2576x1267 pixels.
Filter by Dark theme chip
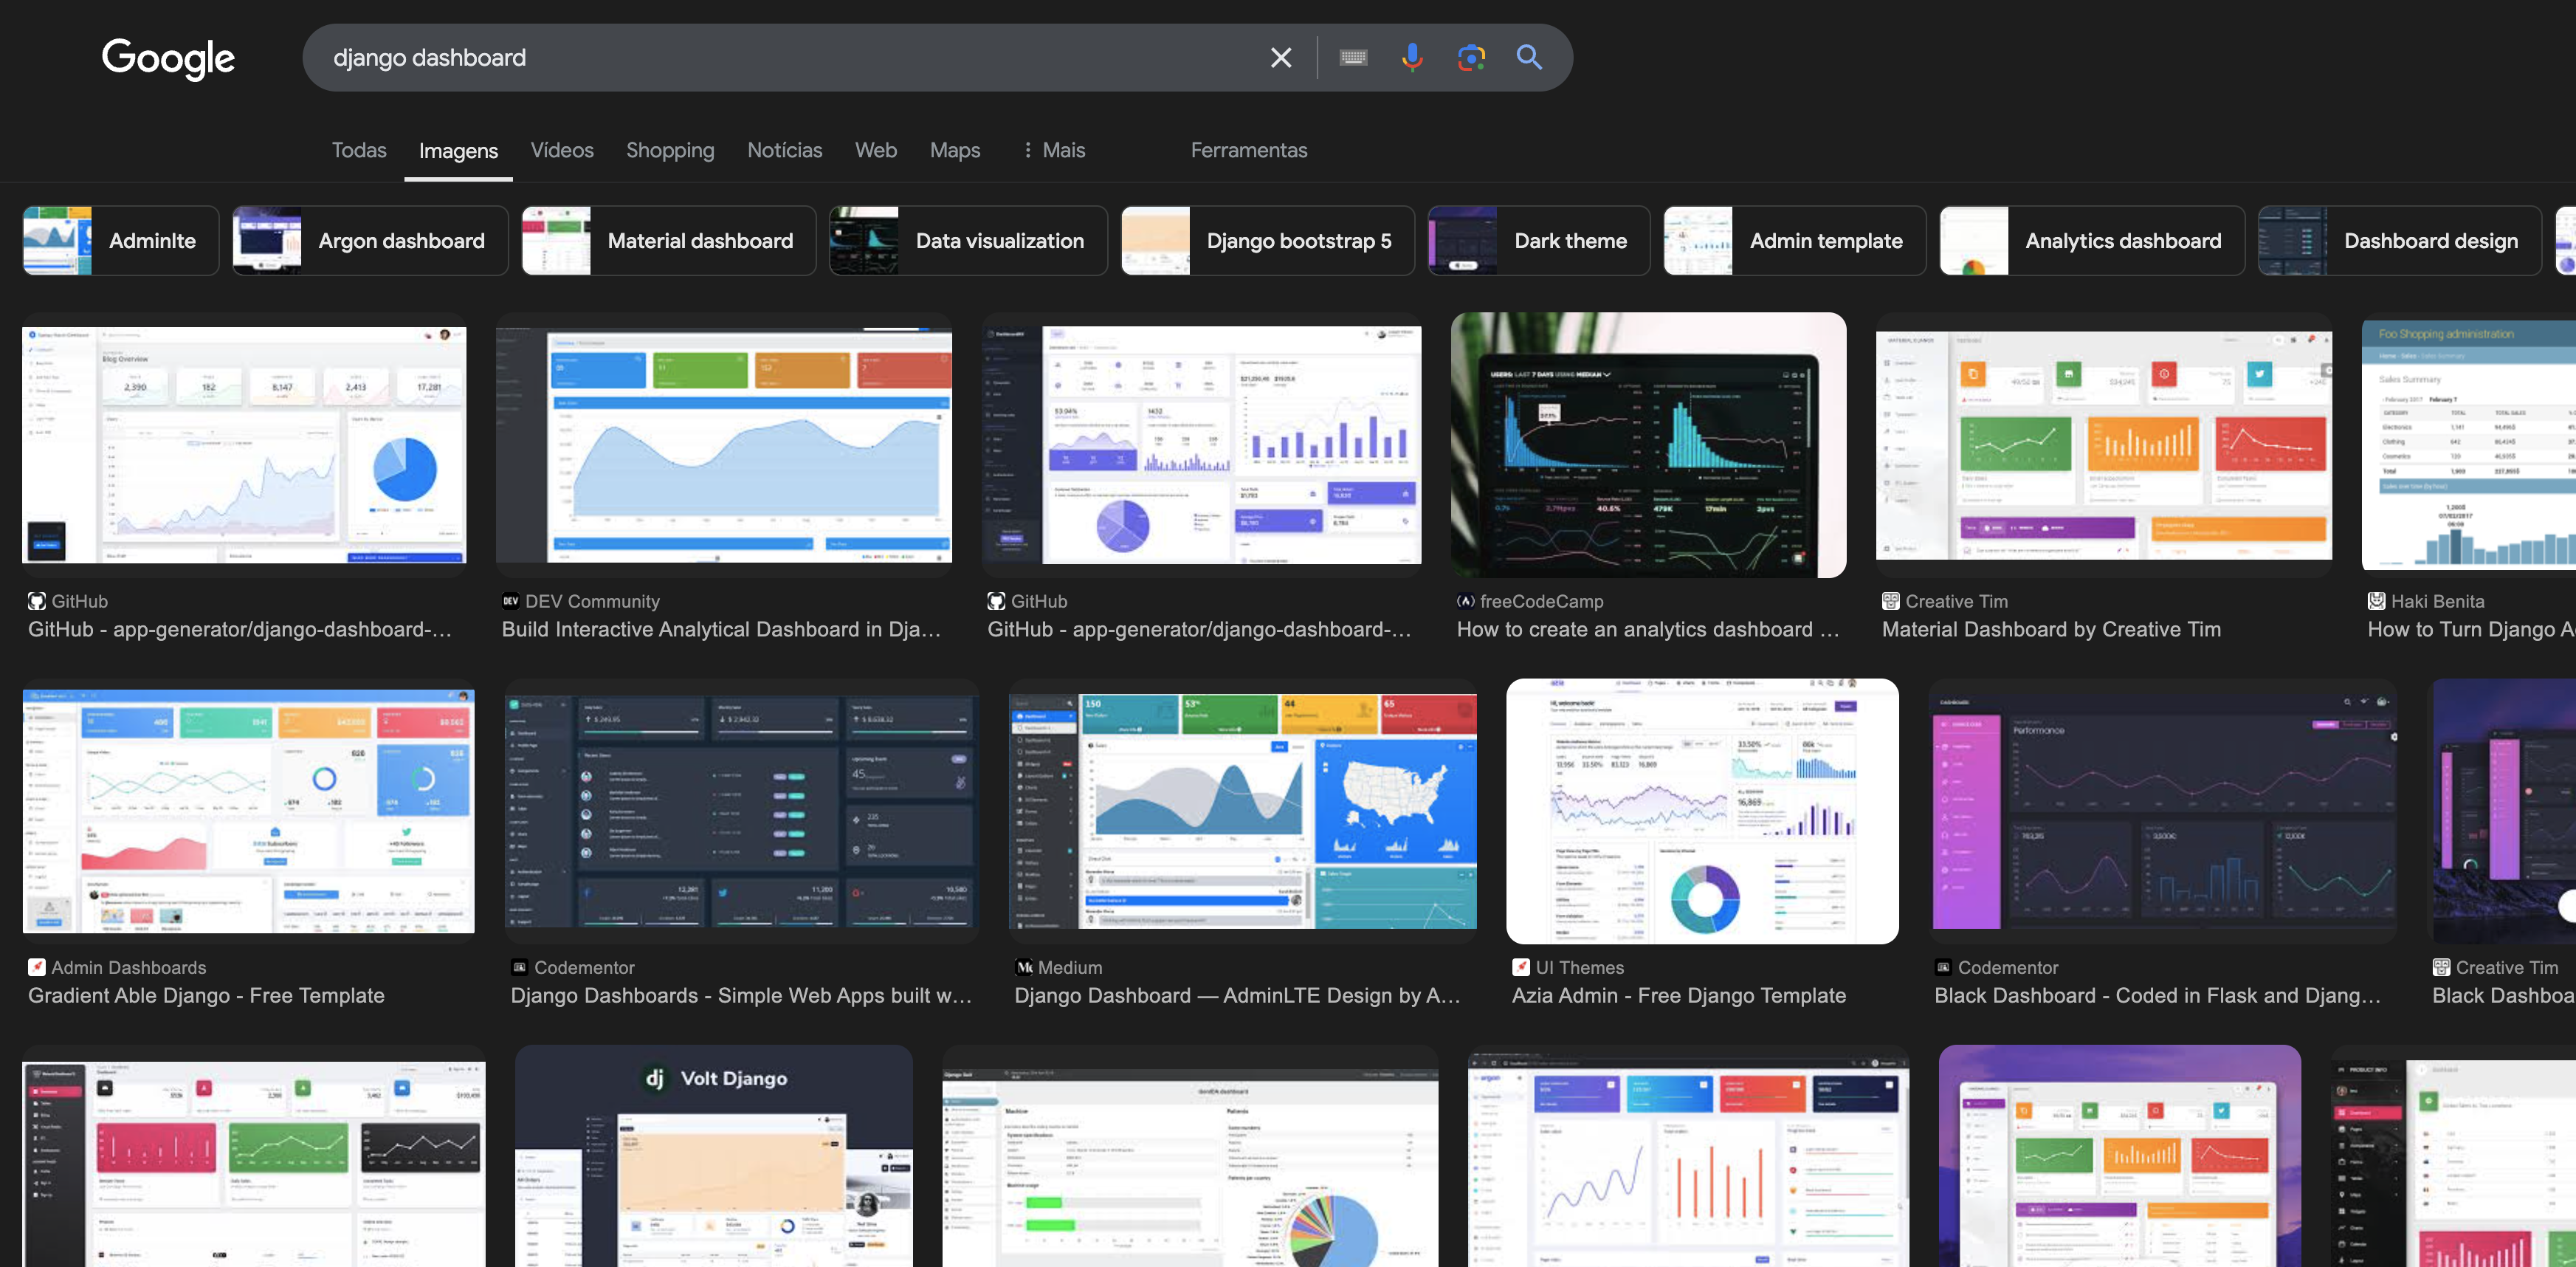click(x=1539, y=241)
